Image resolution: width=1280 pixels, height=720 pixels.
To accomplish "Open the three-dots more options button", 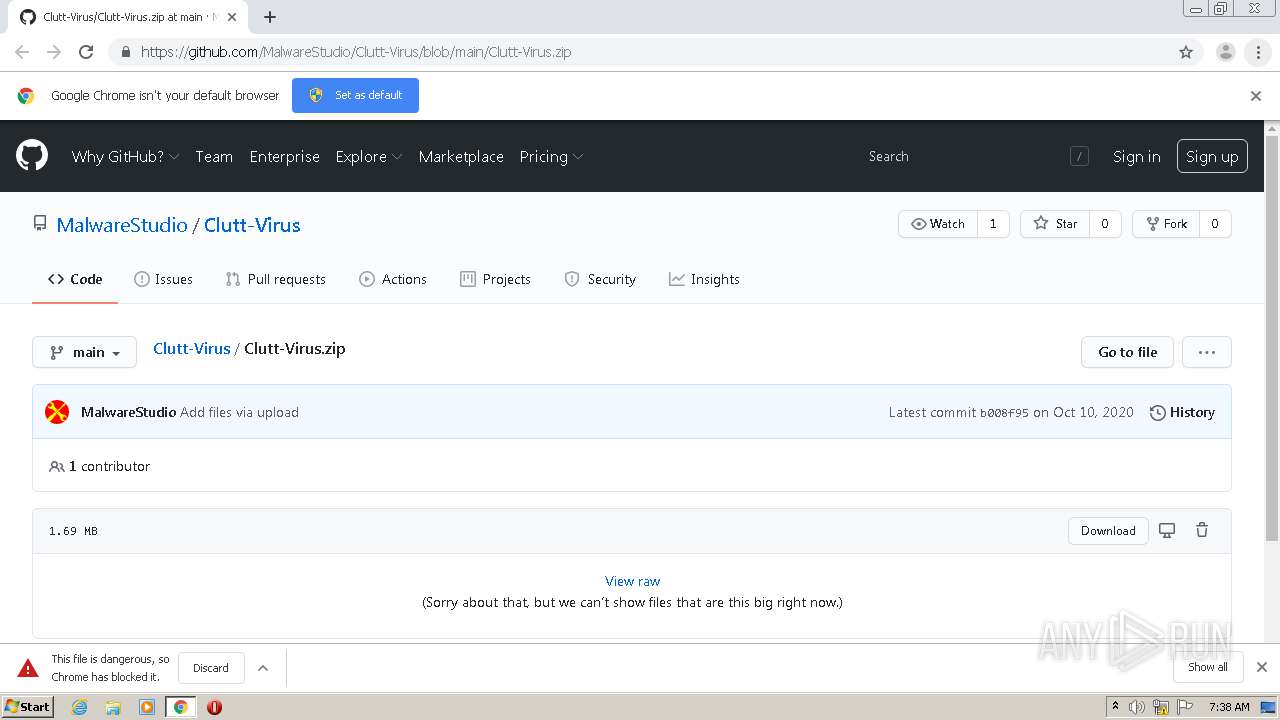I will point(1206,352).
